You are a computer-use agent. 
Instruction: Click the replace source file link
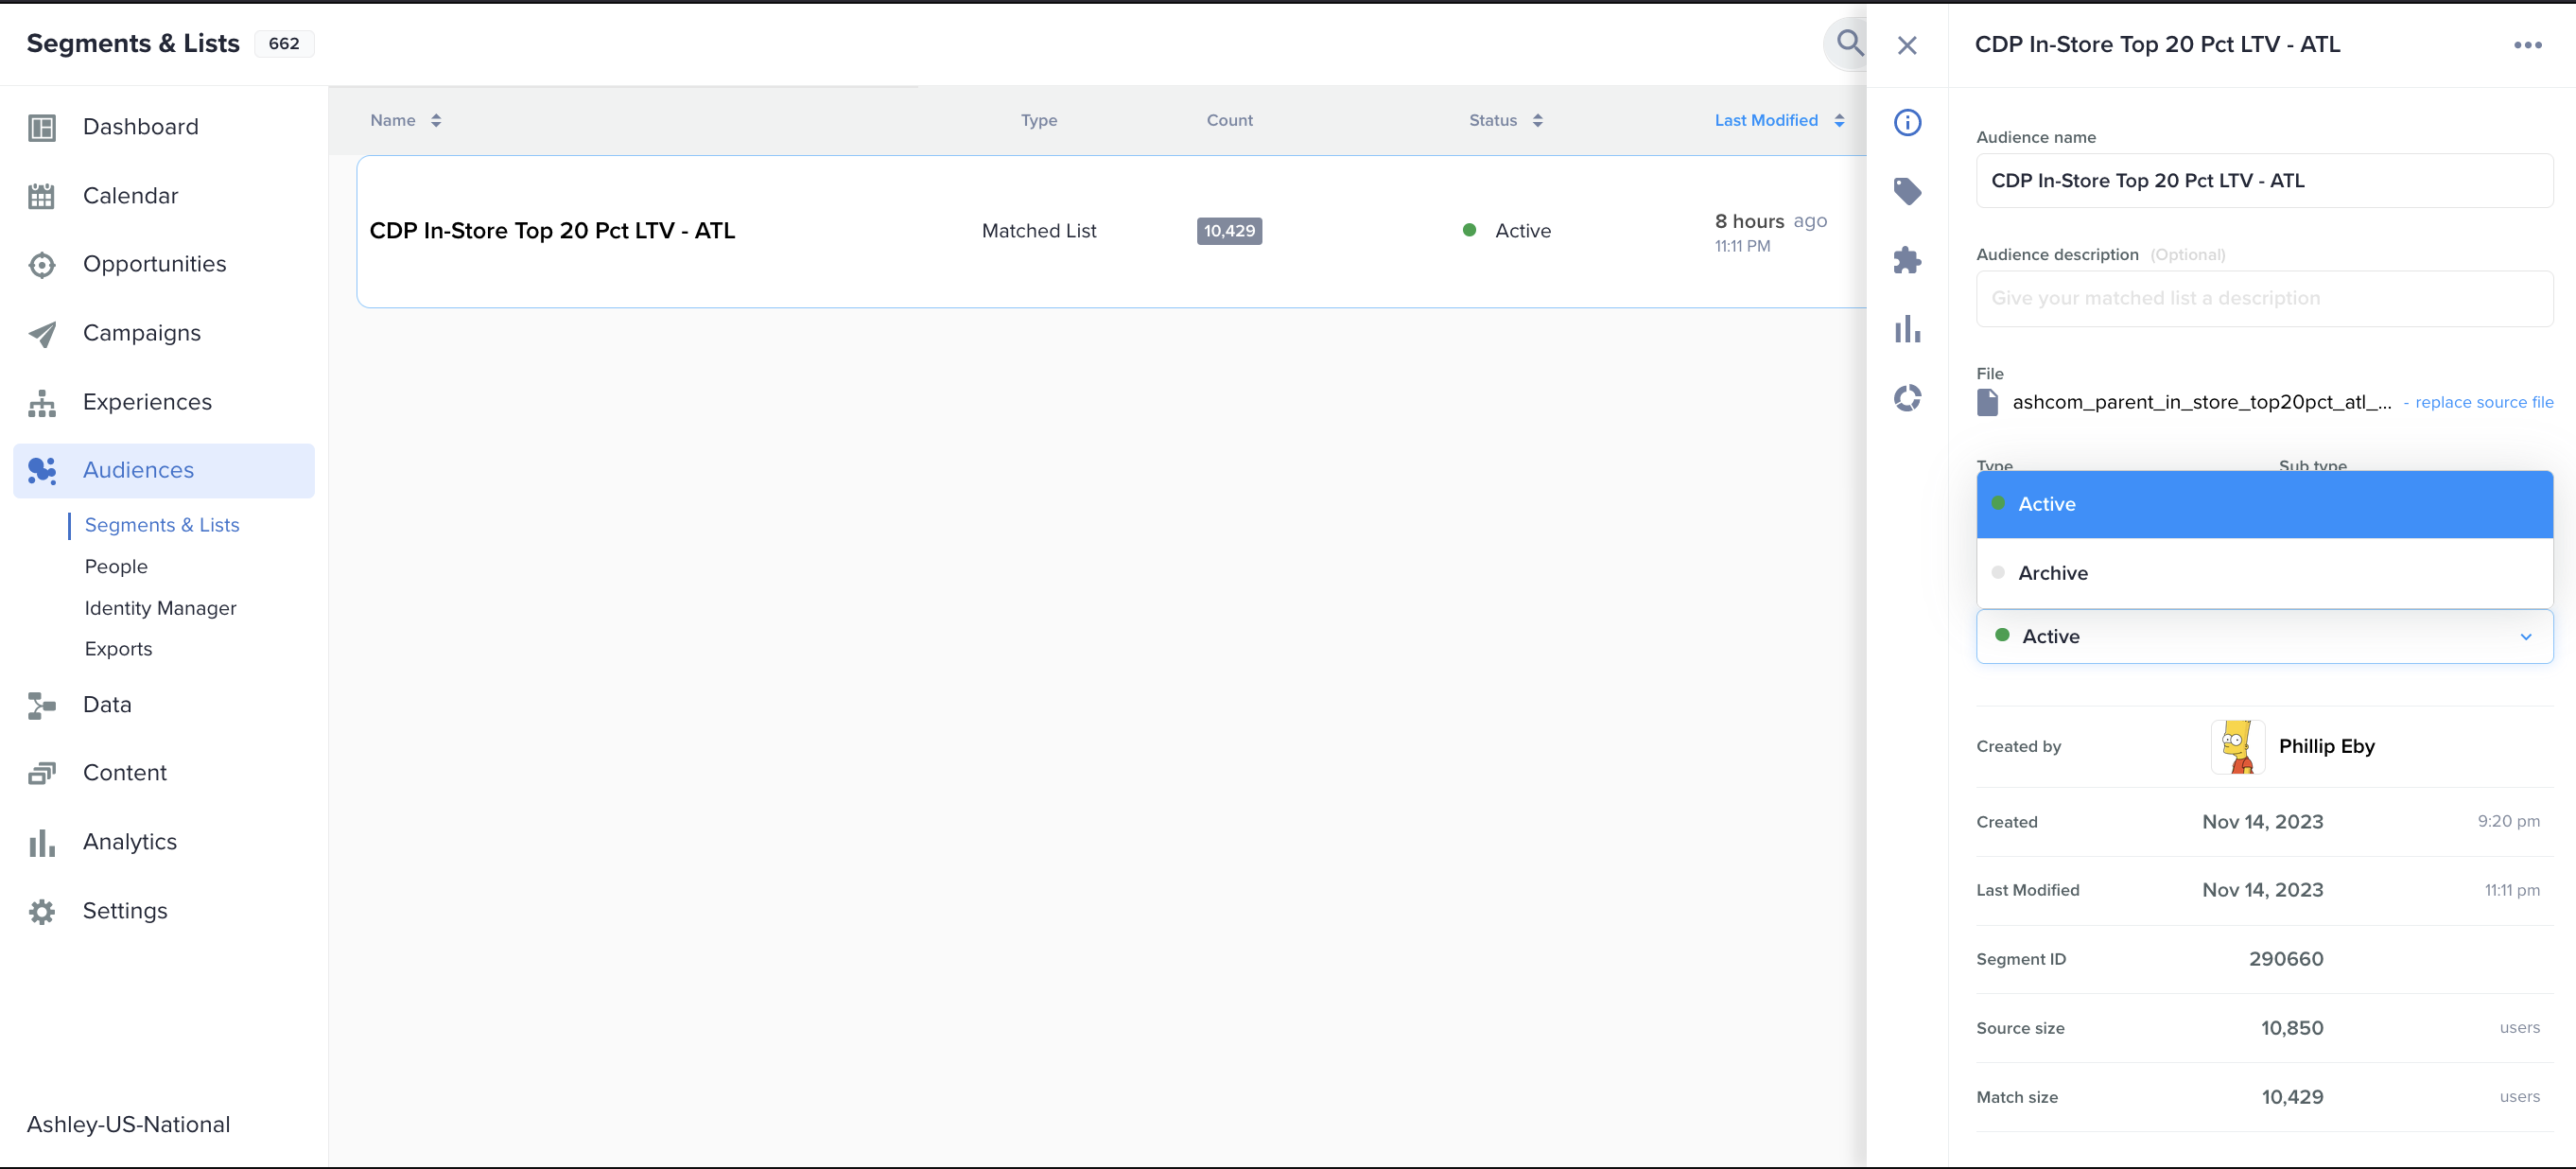pyautogui.click(x=2483, y=402)
